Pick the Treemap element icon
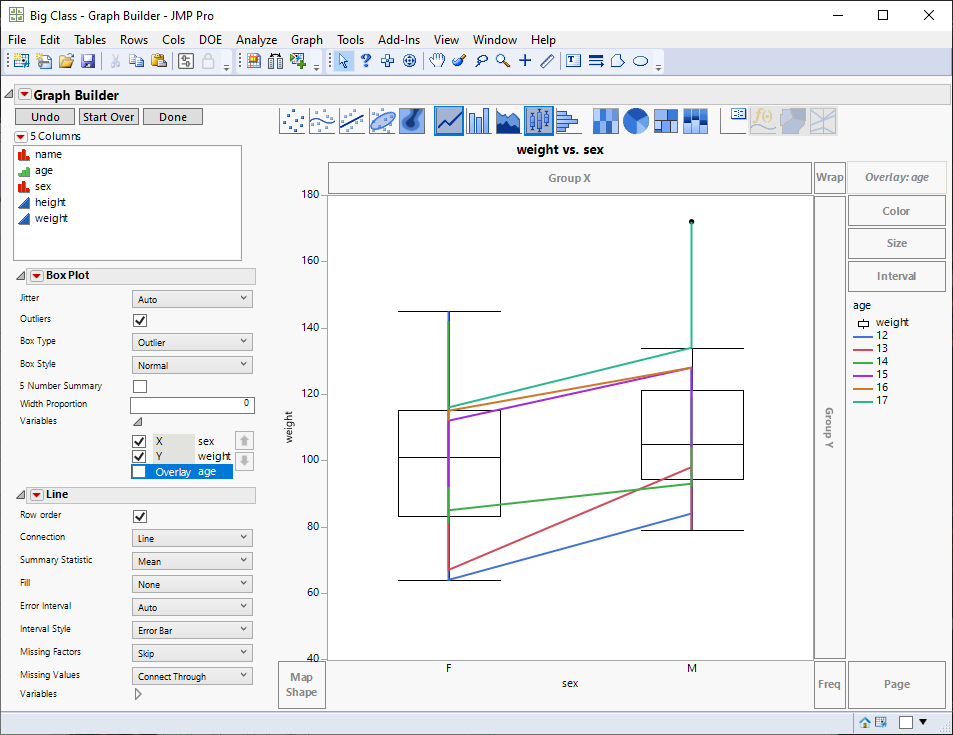The image size is (953, 735). coord(667,121)
